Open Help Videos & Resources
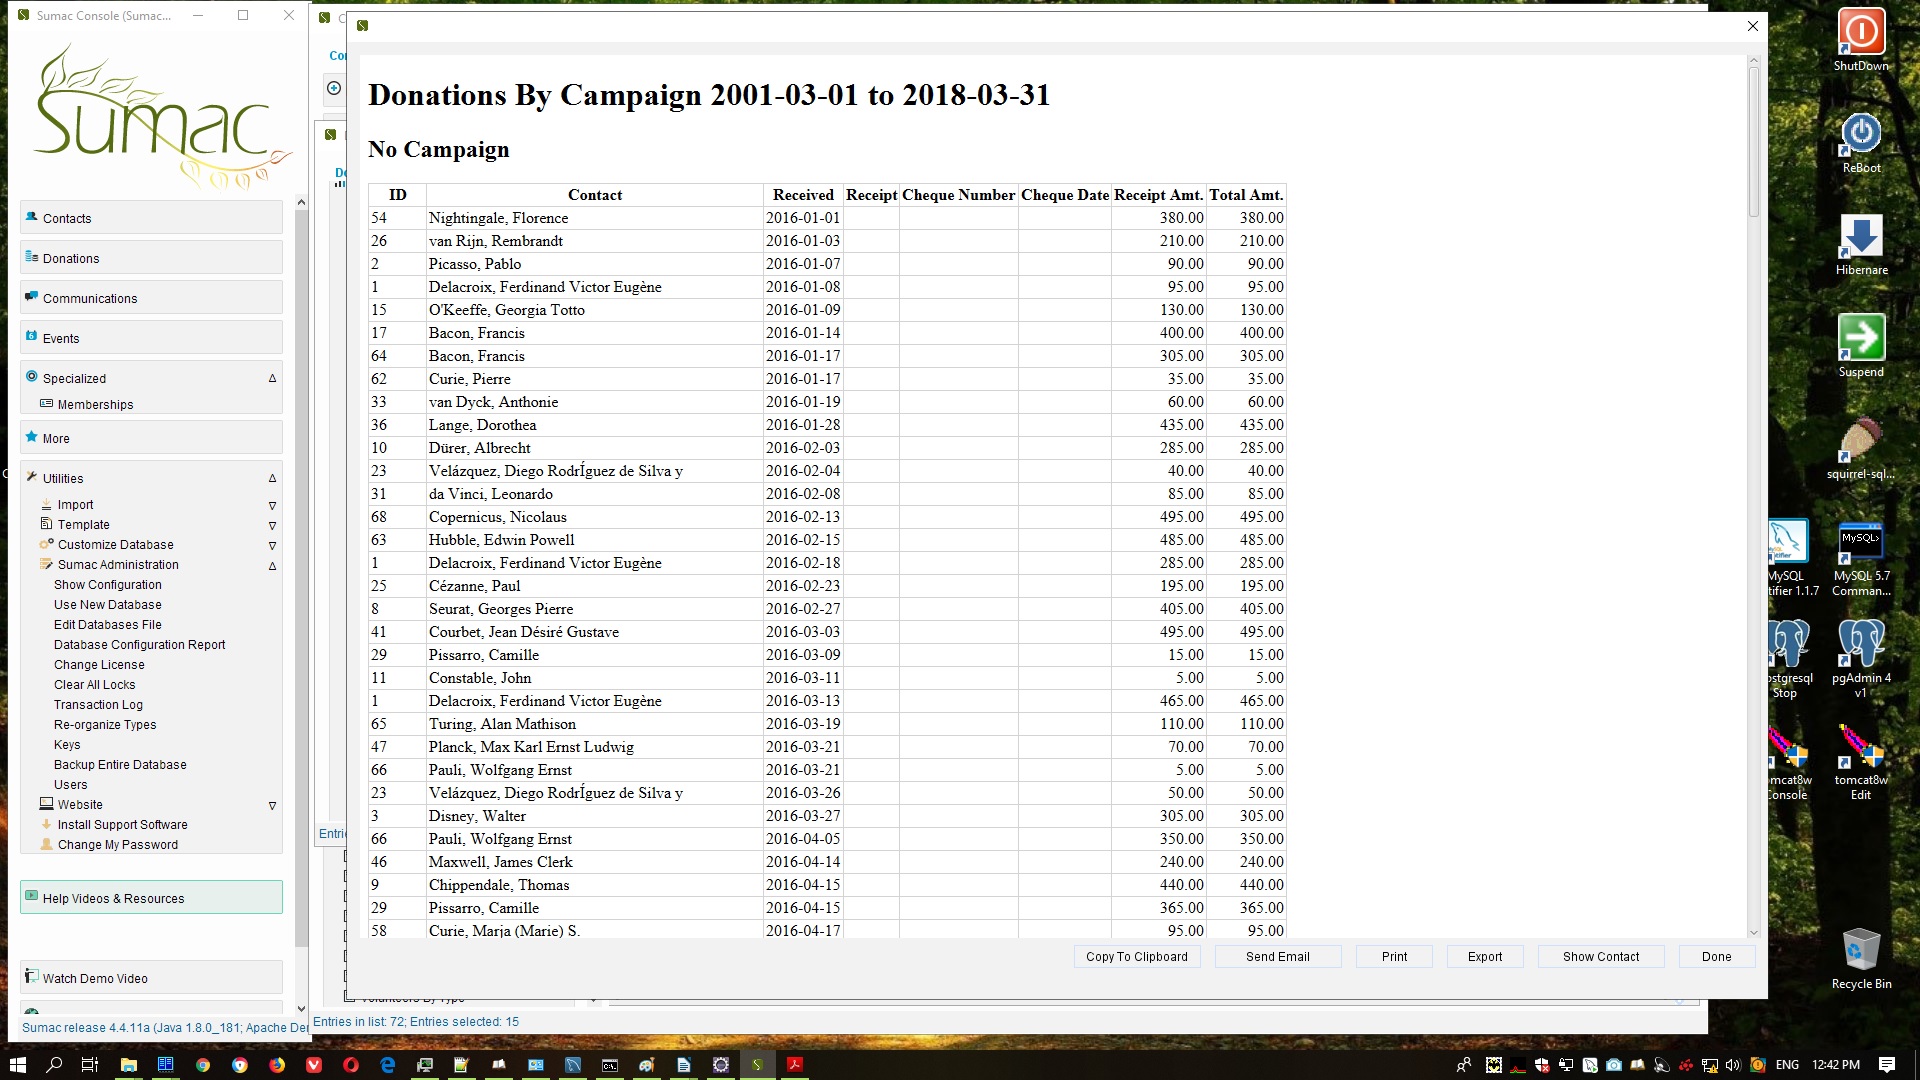The image size is (1920, 1080). click(151, 898)
